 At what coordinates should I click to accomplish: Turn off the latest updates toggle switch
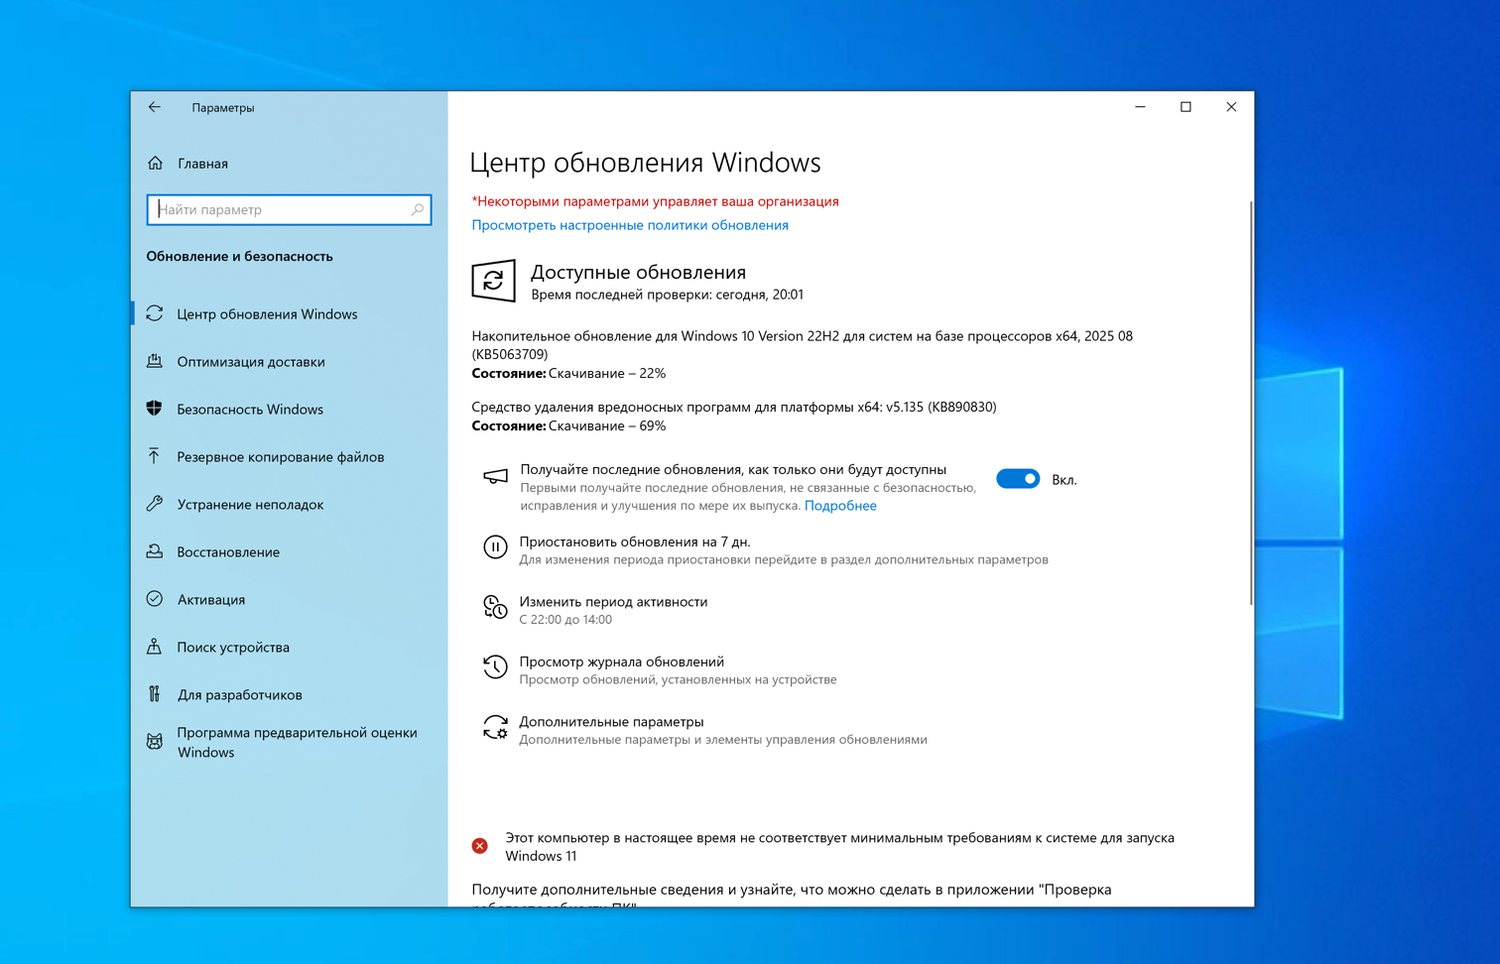(x=1018, y=479)
